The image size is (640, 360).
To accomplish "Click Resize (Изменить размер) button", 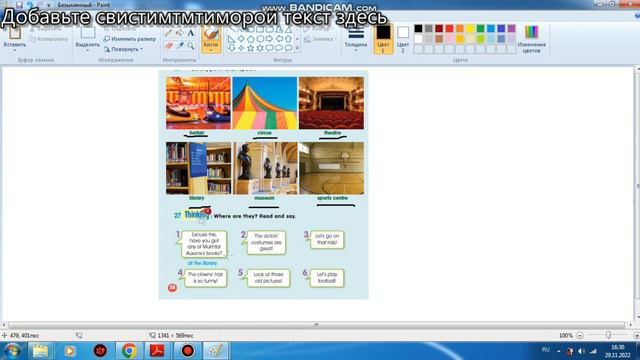I will (x=129, y=39).
